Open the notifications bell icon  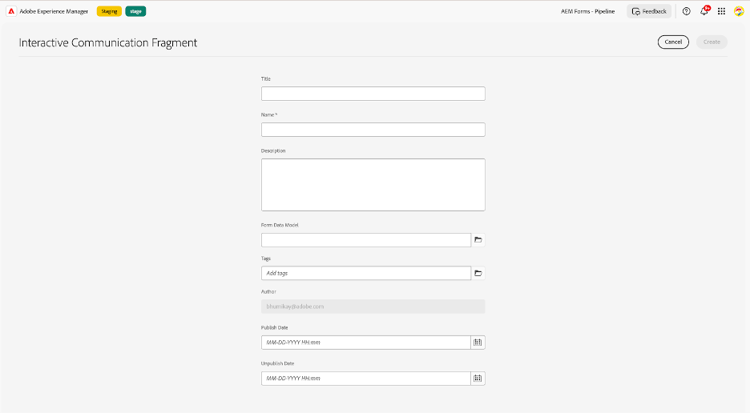[x=704, y=11]
